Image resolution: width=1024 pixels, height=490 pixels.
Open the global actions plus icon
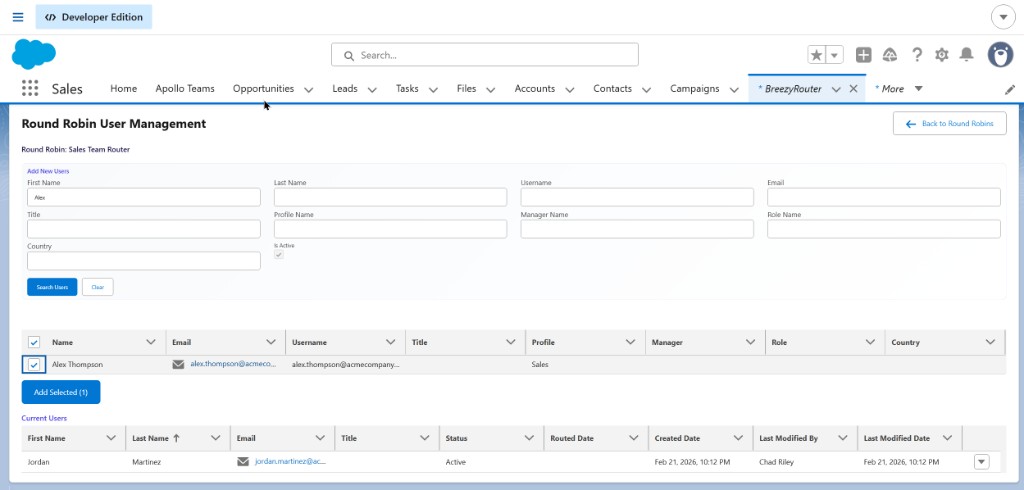(863, 55)
